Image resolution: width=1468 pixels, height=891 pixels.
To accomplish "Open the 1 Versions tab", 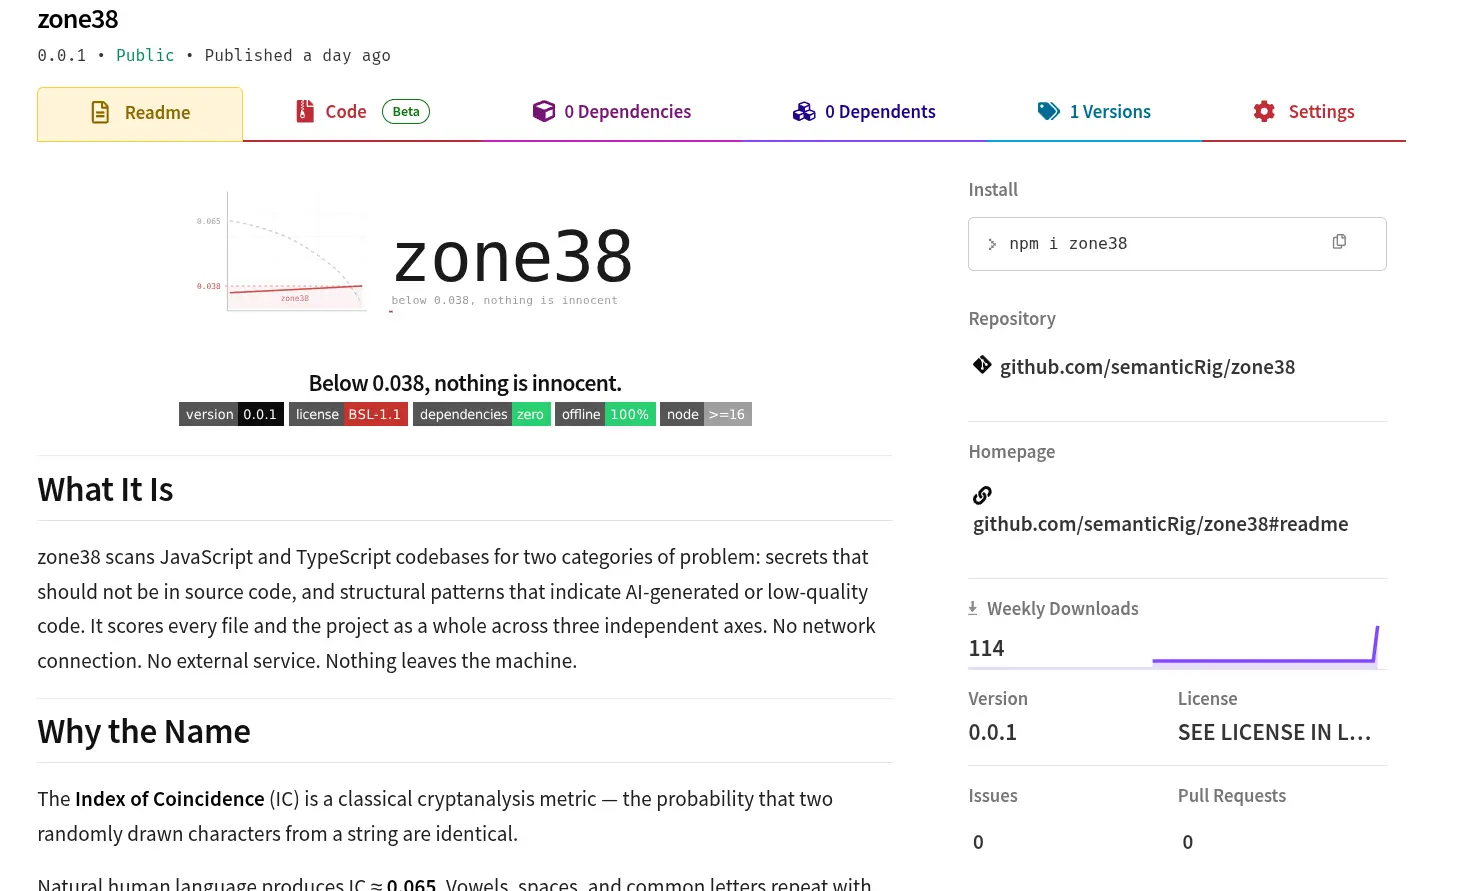I will pos(1094,112).
